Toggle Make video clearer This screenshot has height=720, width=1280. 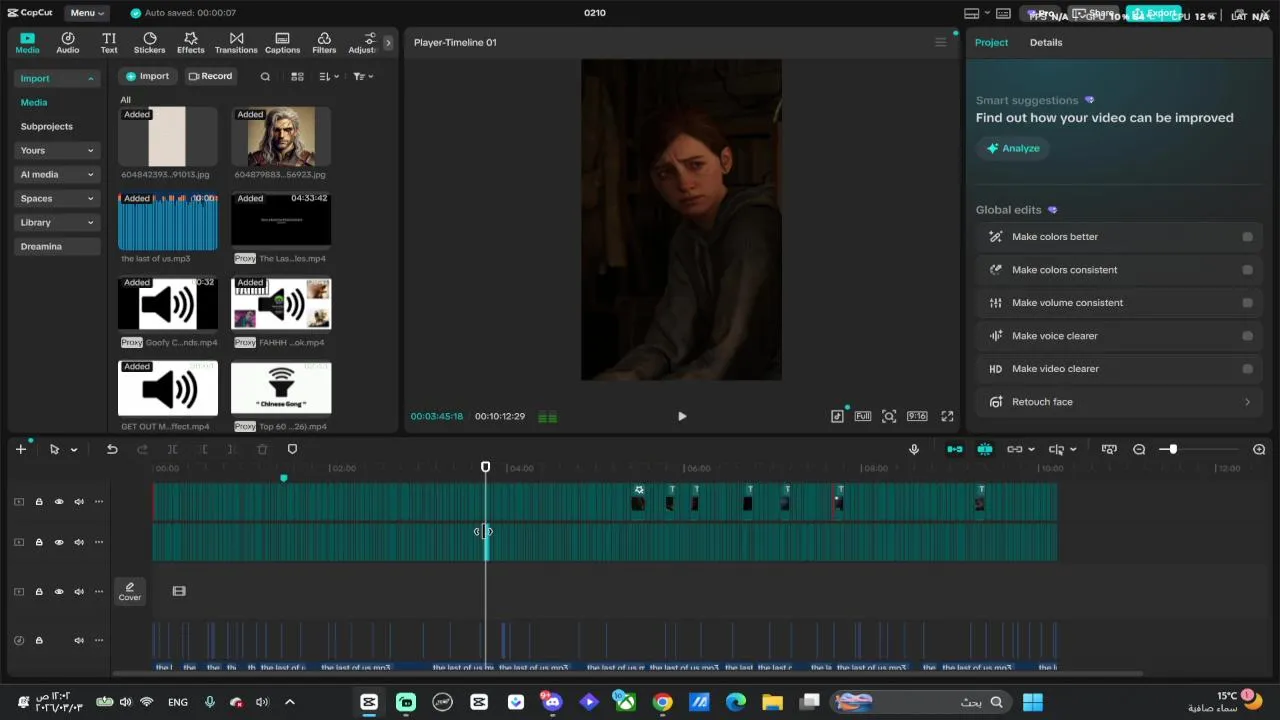point(1247,369)
